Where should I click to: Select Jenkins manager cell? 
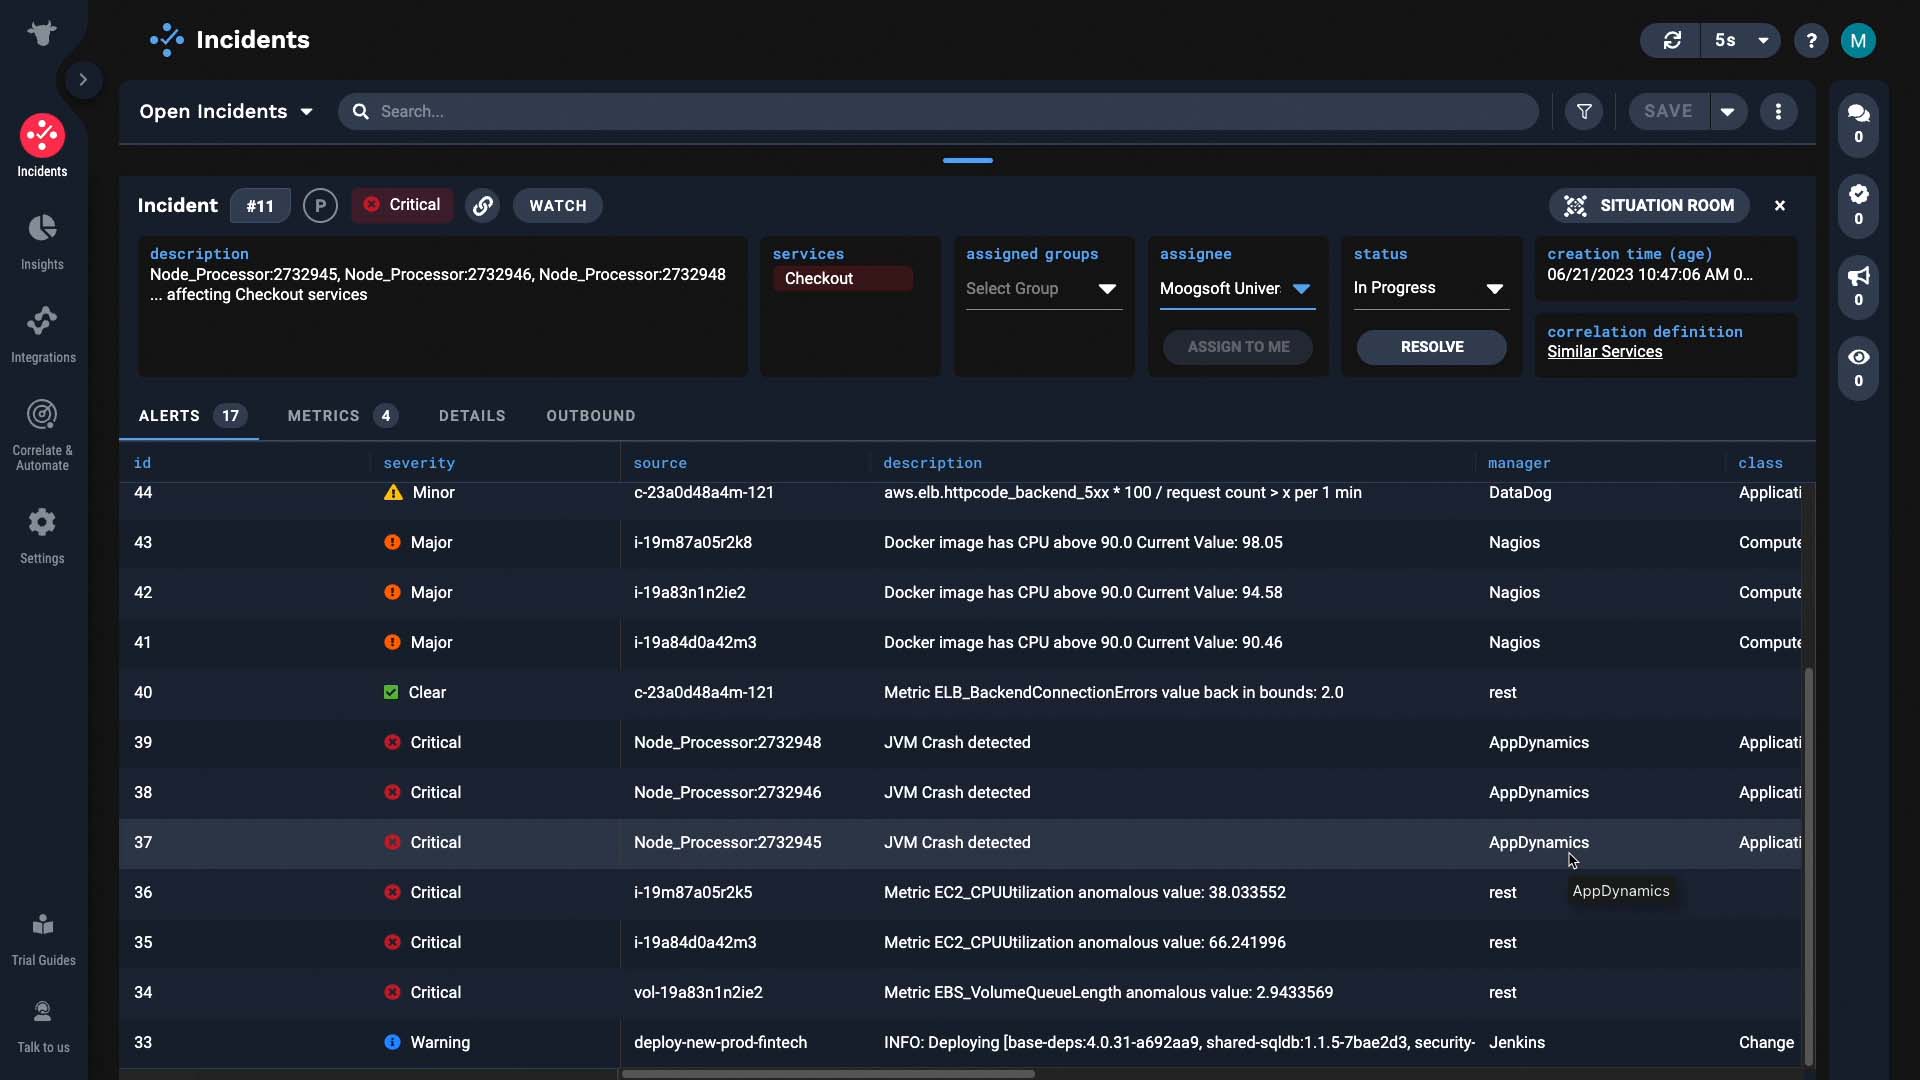(x=1516, y=1042)
